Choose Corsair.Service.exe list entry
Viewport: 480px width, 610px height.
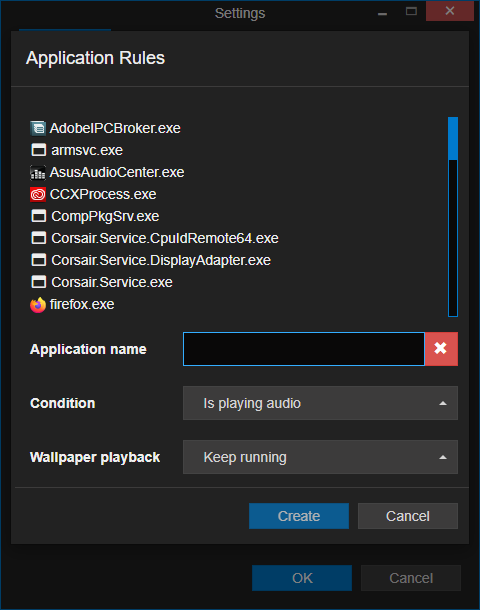(112, 282)
